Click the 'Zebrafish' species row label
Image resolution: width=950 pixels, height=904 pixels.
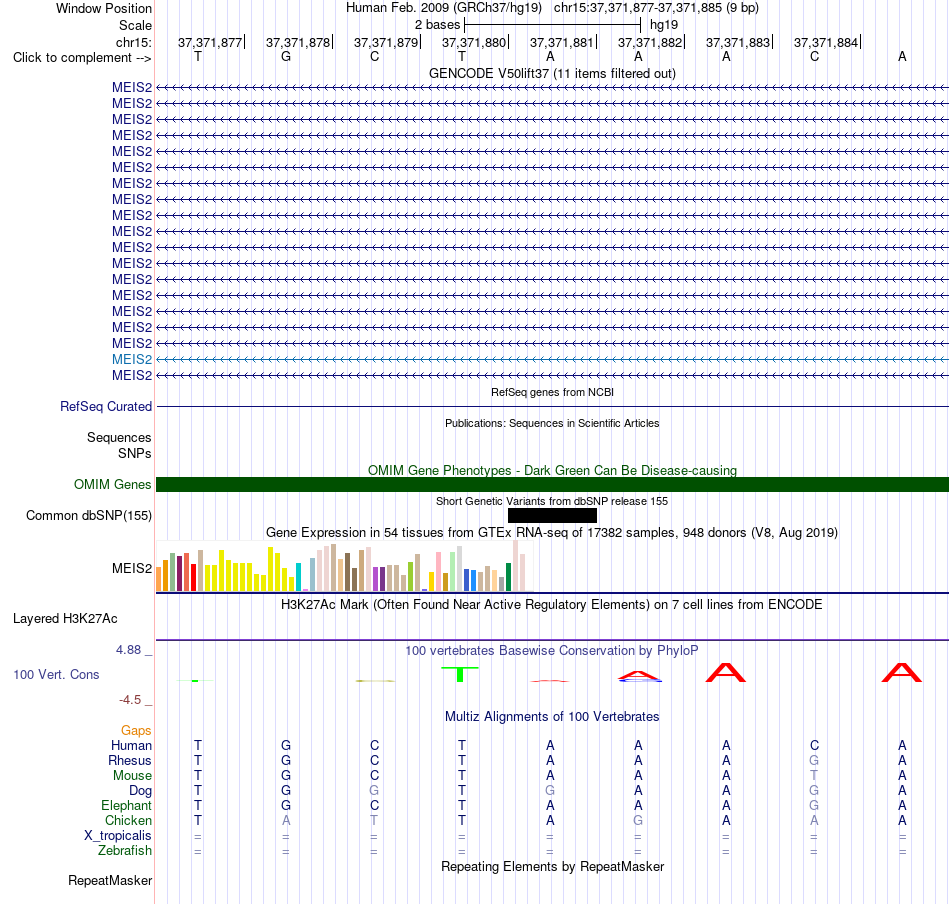tap(125, 851)
